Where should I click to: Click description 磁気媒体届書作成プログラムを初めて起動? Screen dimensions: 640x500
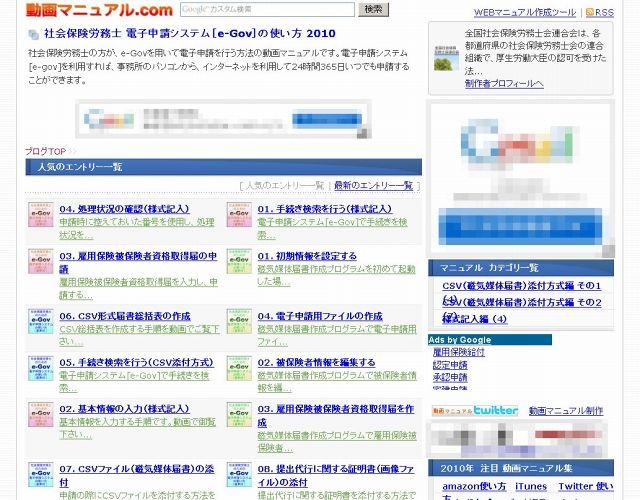[x=336, y=276]
